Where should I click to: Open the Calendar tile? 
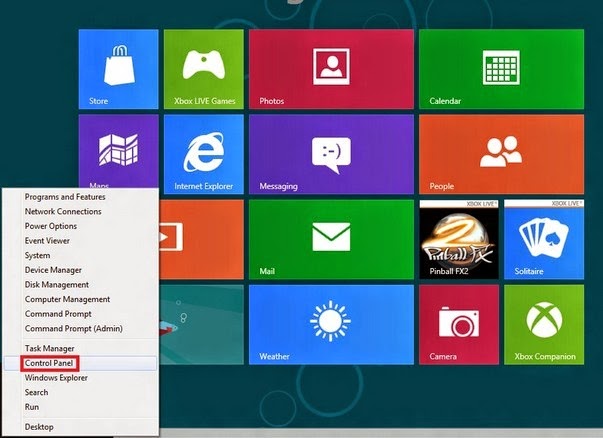501,69
